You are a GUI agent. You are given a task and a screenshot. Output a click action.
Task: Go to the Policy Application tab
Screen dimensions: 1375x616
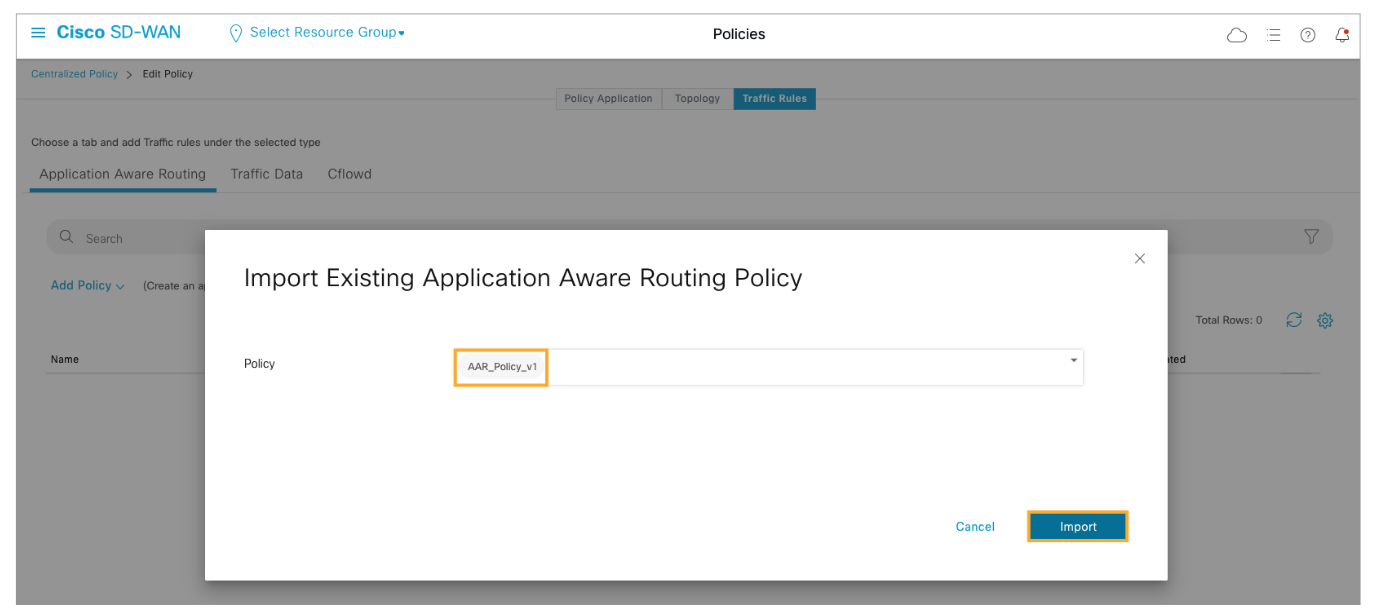coord(608,99)
